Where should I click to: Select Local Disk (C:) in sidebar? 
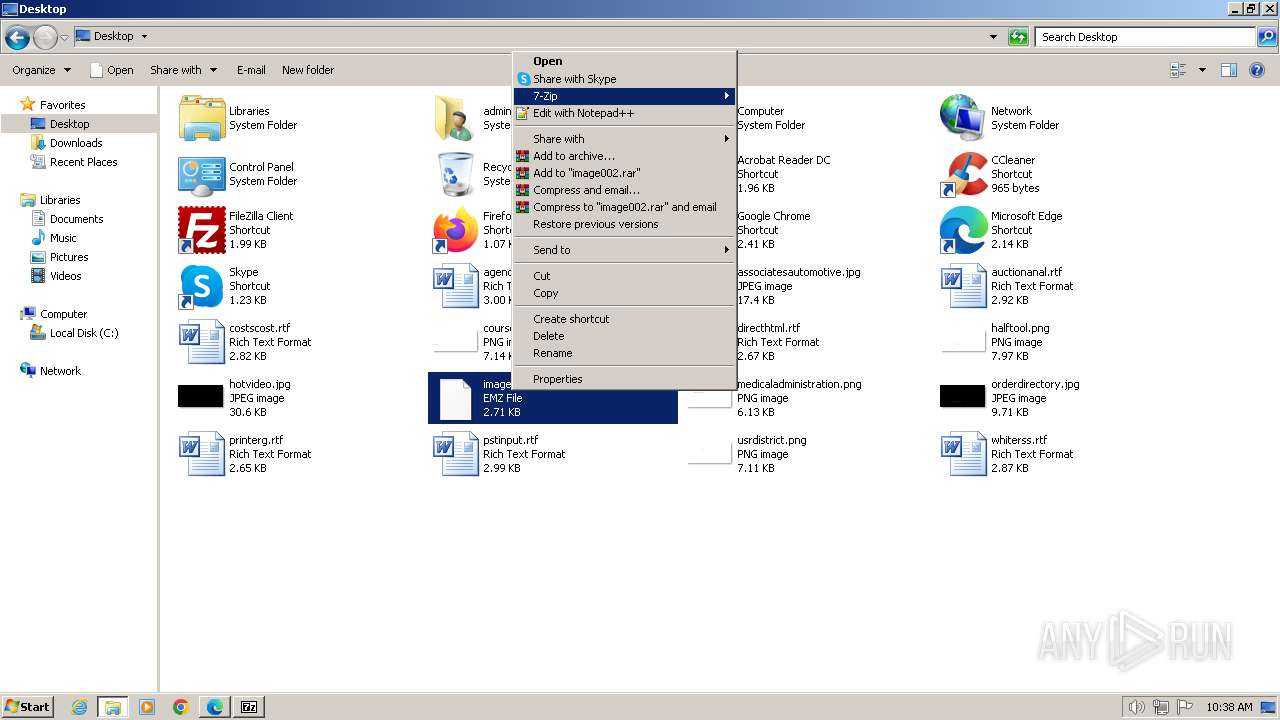pos(84,333)
